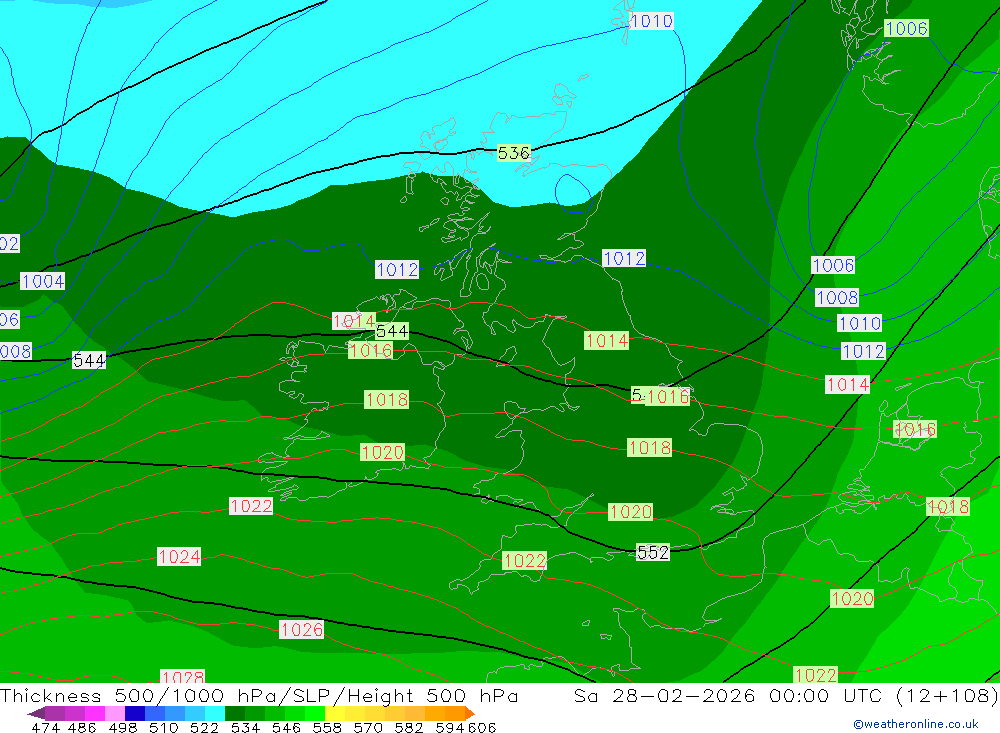Pick the bright magenta legend swatch
The width and height of the screenshot is (1000, 733).
(94, 713)
